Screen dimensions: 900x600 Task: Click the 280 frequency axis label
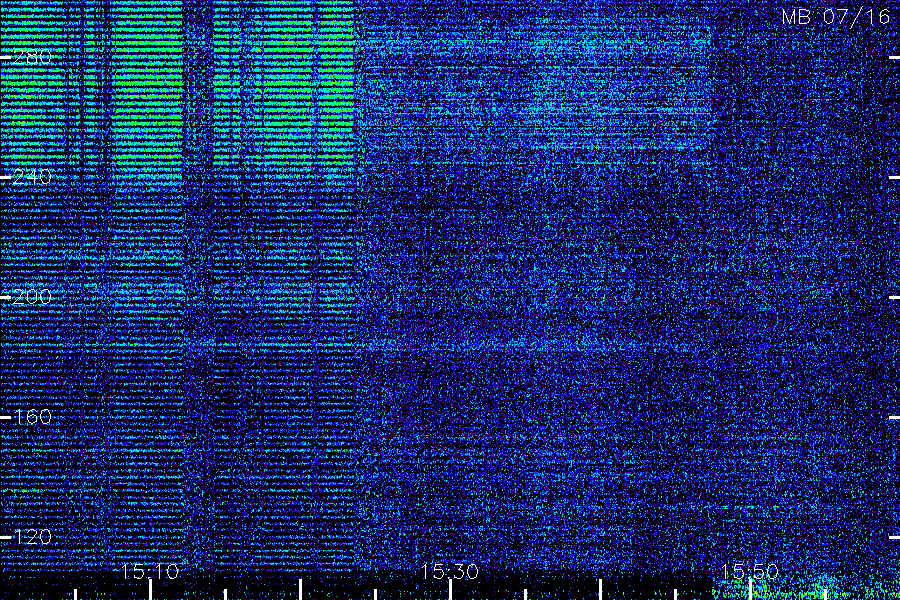[32, 57]
